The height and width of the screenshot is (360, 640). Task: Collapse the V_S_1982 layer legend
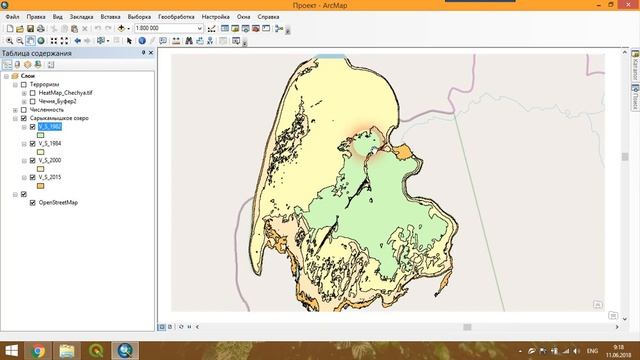pos(24,127)
